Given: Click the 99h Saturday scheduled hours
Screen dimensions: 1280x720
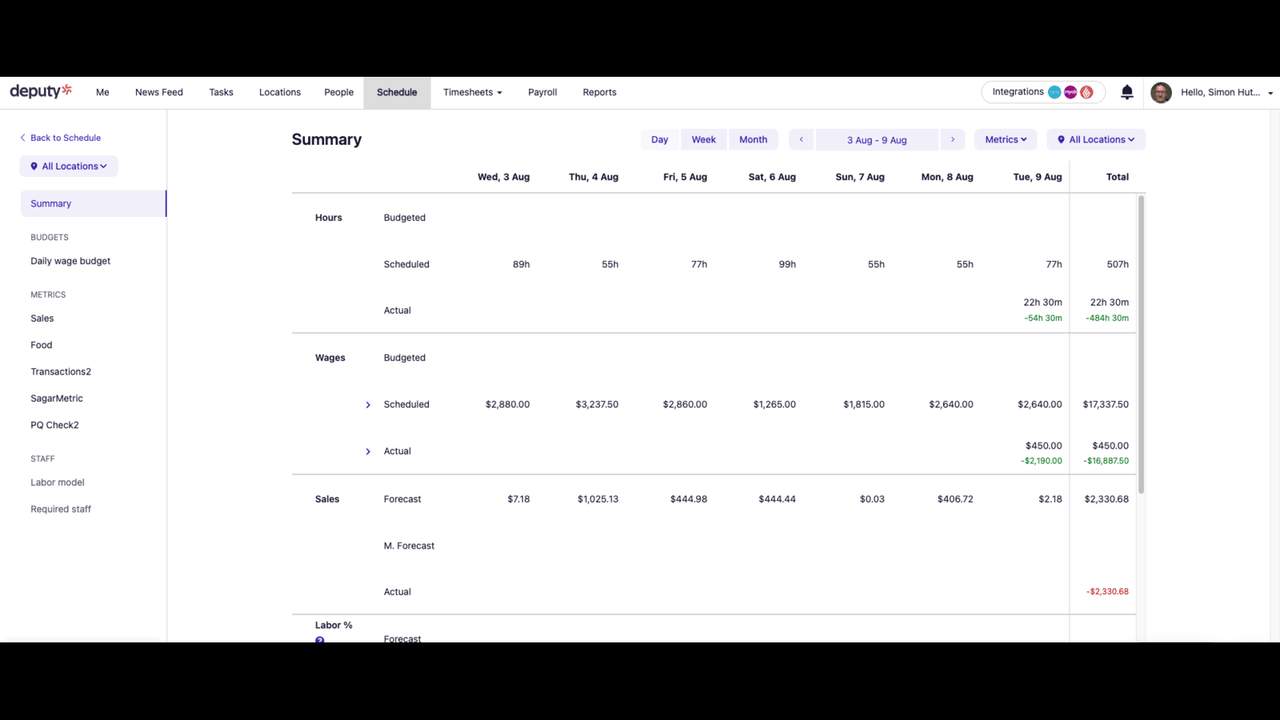Looking at the screenshot, I should (x=788, y=265).
